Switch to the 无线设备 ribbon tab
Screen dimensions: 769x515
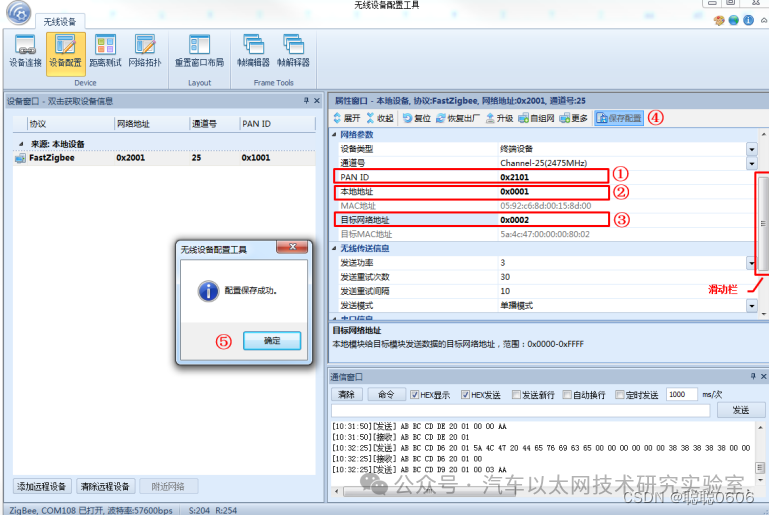point(60,22)
